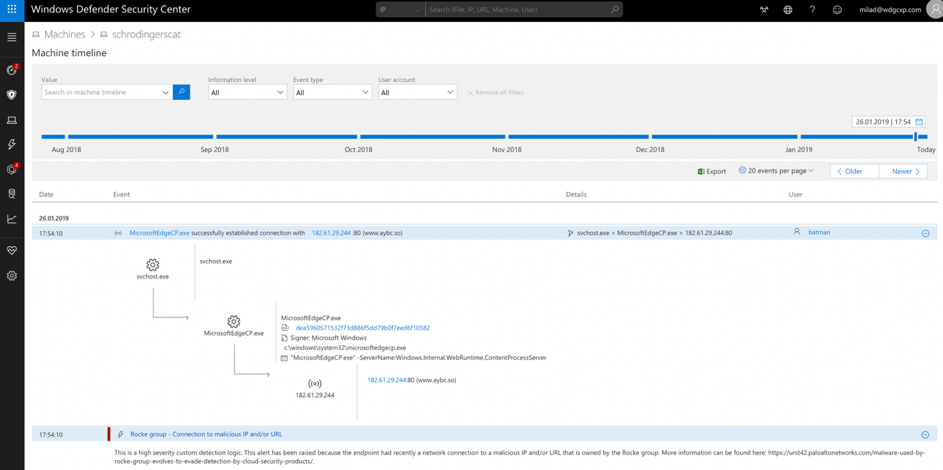Open the help question mark icon
Image resolution: width=943 pixels, height=470 pixels.
click(812, 10)
